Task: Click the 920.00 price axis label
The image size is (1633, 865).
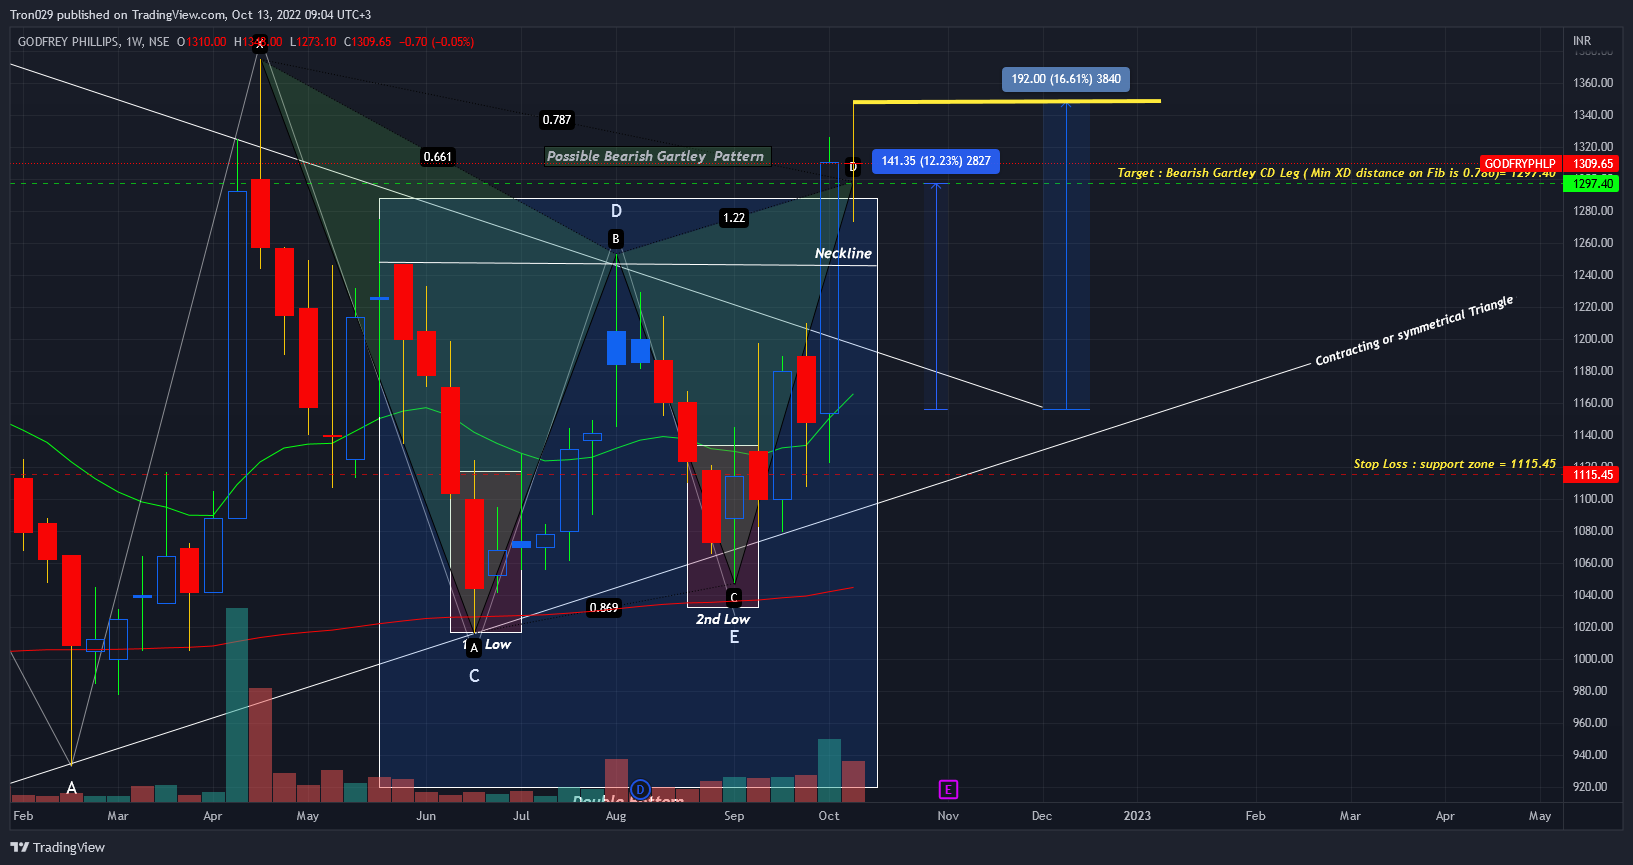Action: click(1590, 787)
